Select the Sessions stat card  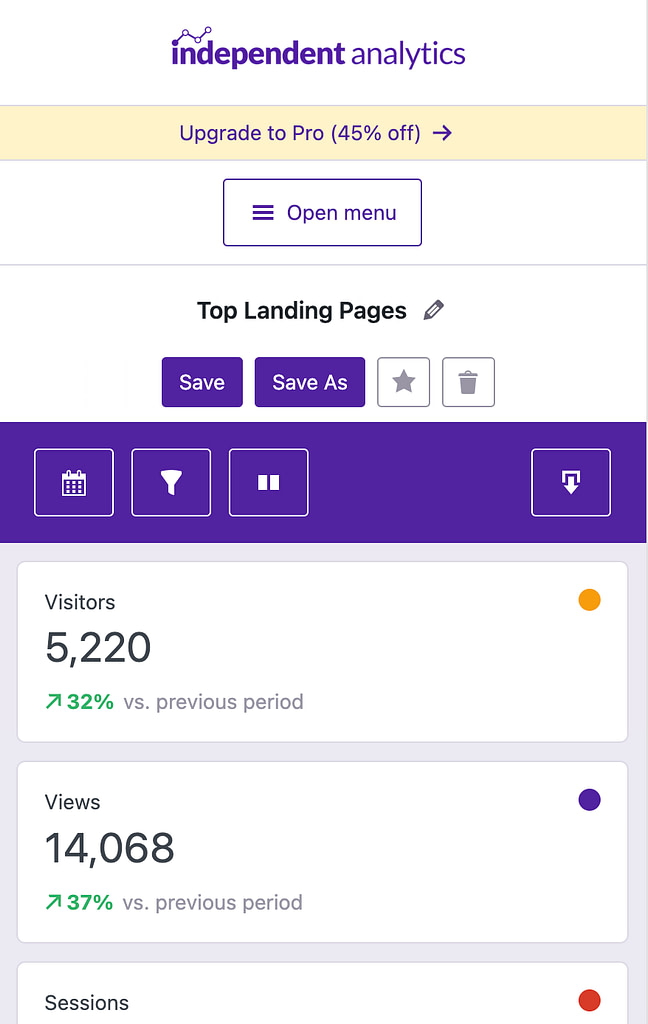point(323,993)
